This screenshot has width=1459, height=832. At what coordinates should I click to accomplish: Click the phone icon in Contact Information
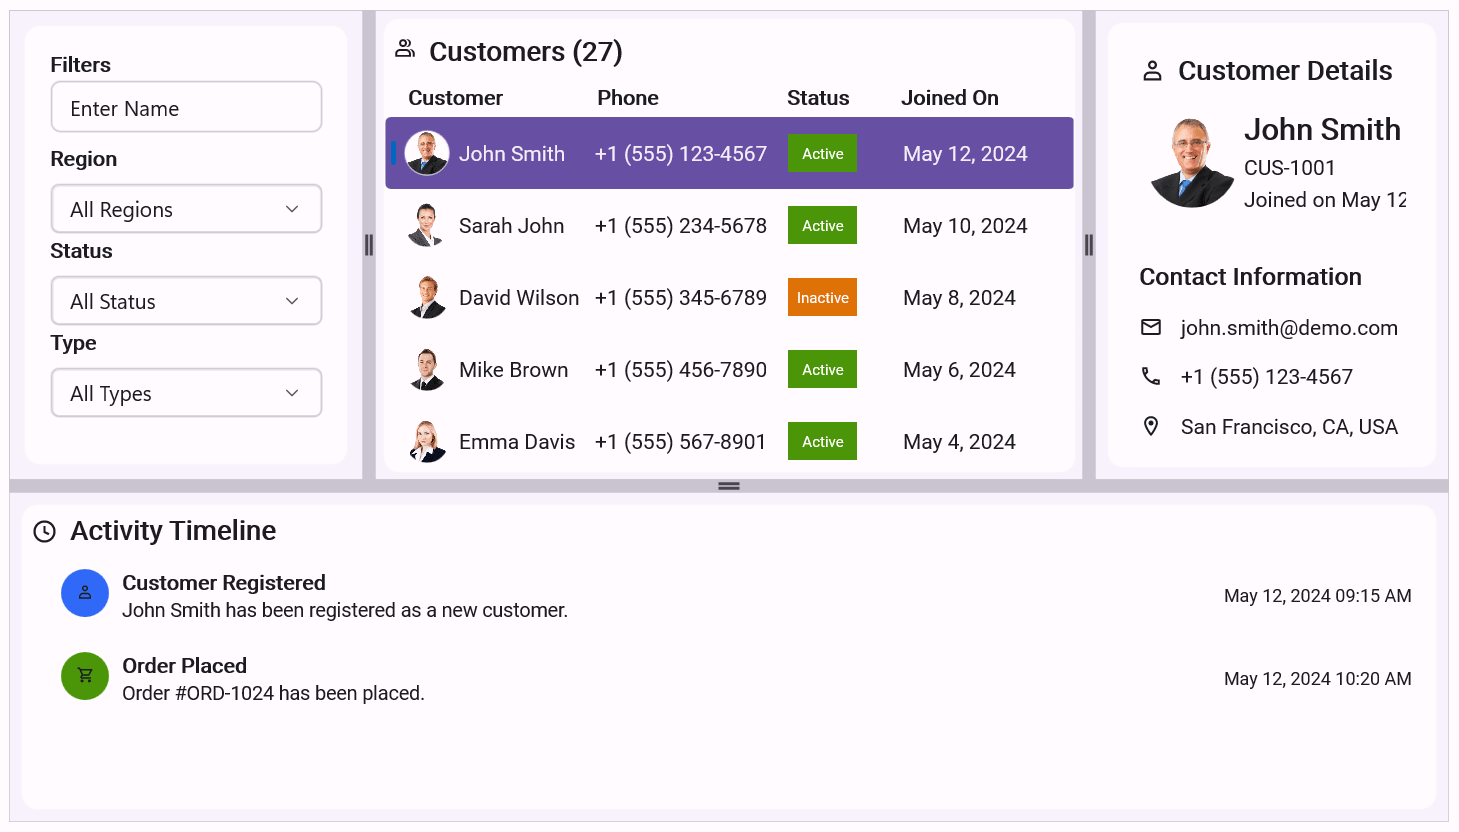(x=1151, y=376)
